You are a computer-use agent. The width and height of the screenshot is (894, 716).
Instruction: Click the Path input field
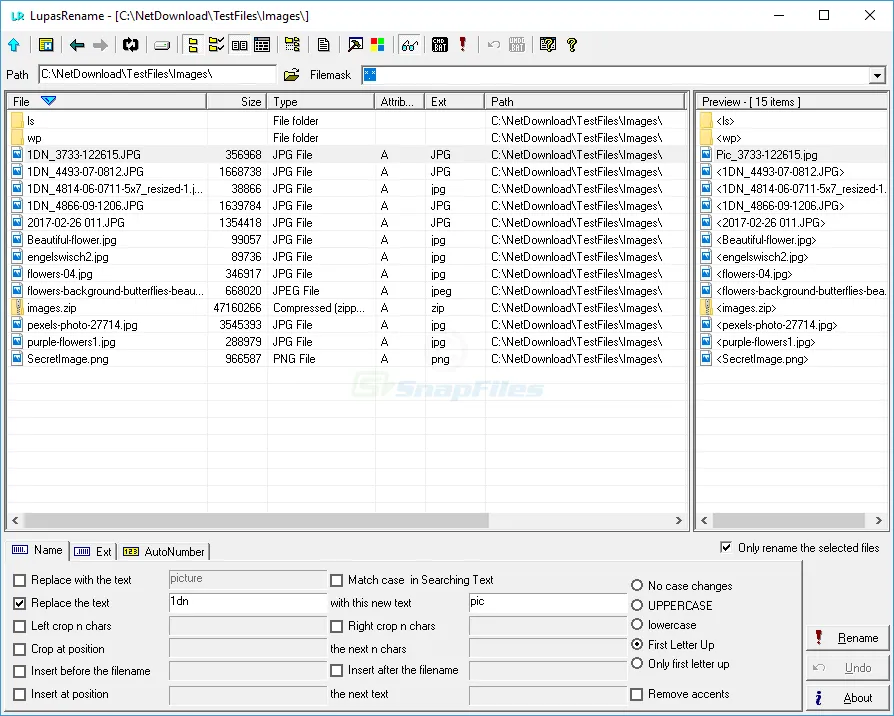(157, 74)
